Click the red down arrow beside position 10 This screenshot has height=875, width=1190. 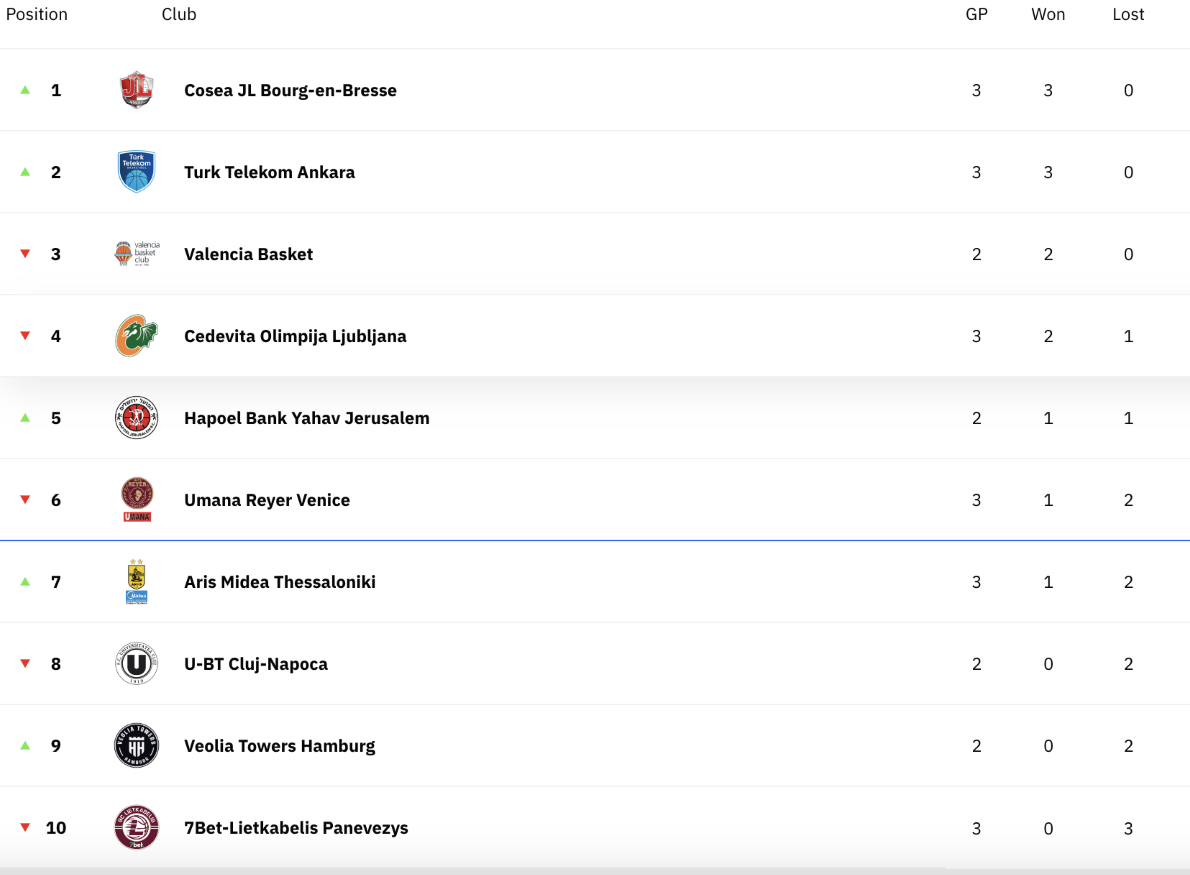click(x=25, y=827)
